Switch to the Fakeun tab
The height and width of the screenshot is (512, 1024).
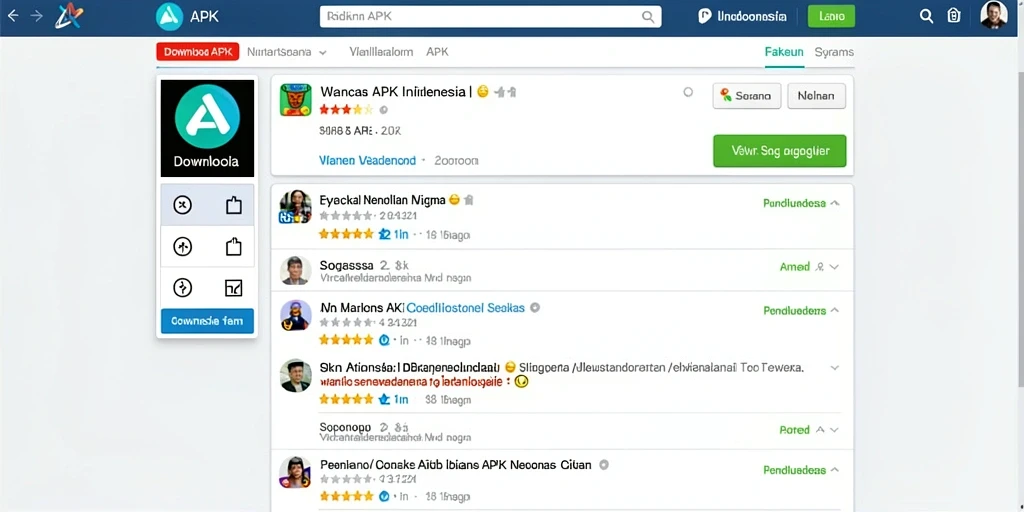[x=784, y=52]
